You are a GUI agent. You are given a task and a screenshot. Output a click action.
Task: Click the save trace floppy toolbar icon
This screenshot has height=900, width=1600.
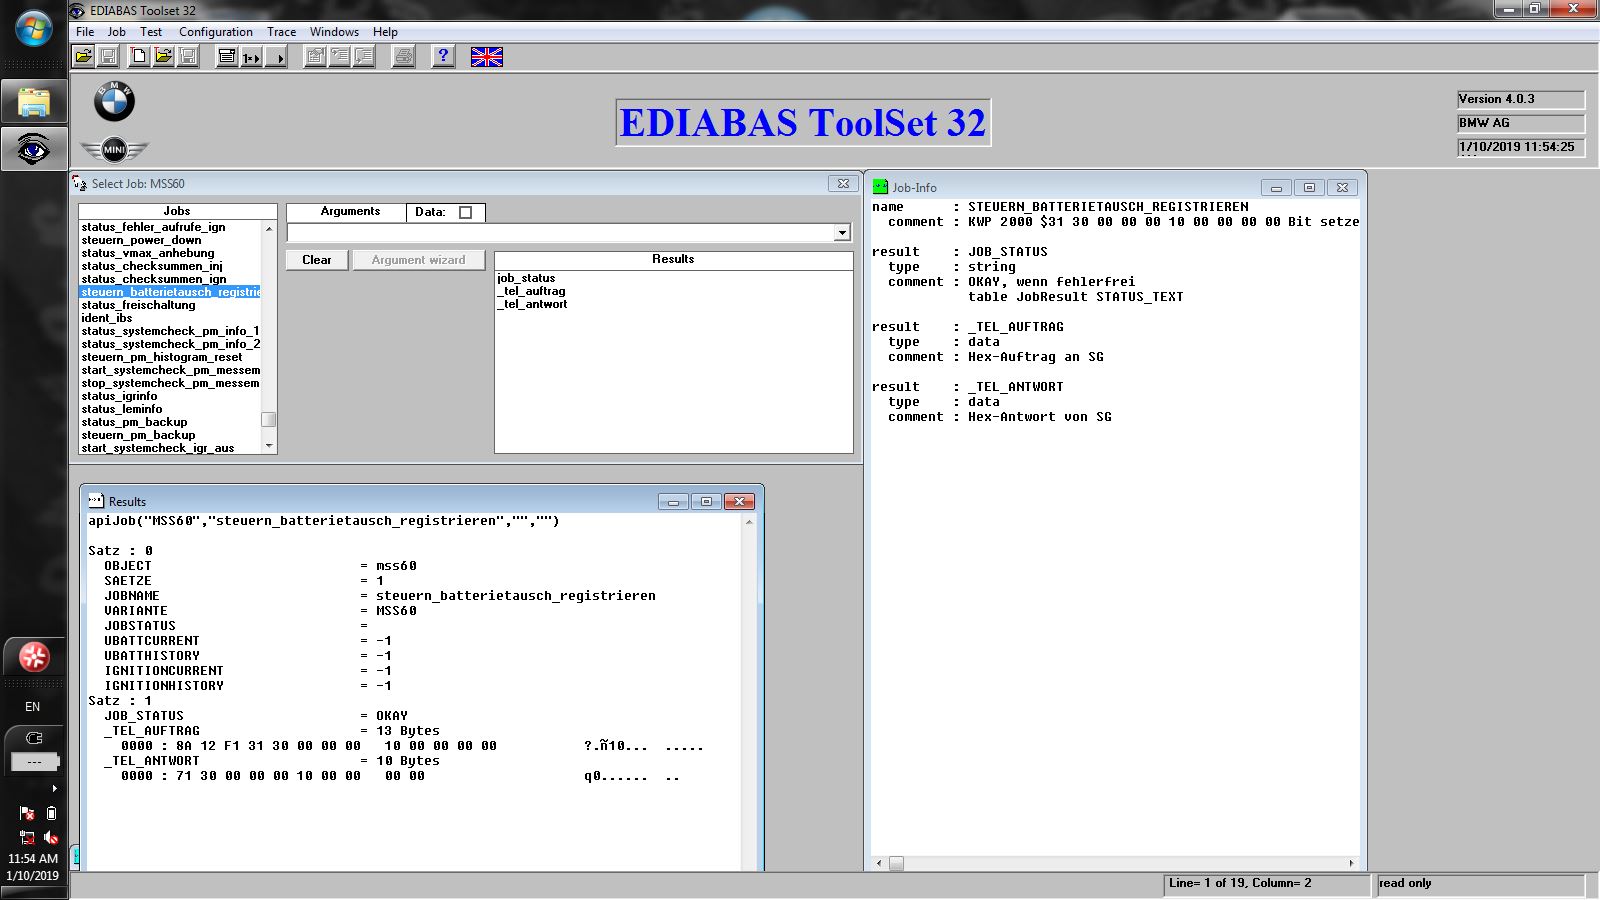pos(187,57)
